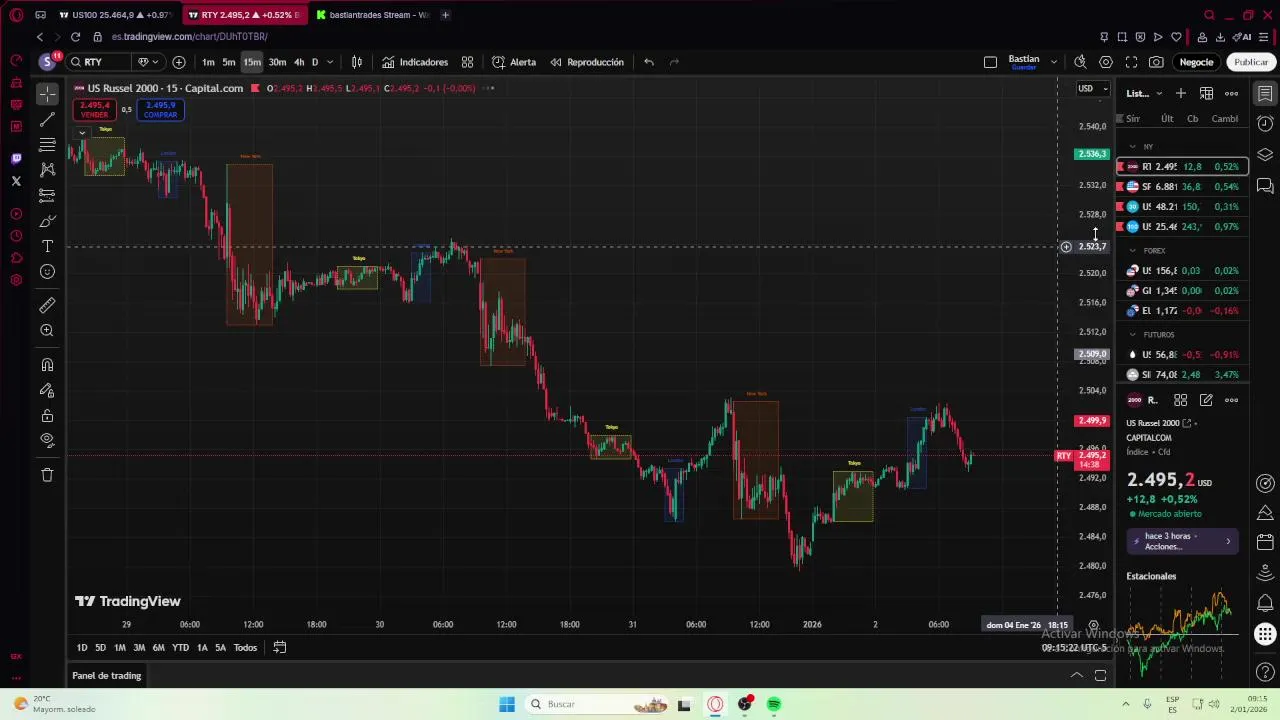Screen dimensions: 1280x720
Task: Open quick search icon in top toolbar
Action: 1080,62
